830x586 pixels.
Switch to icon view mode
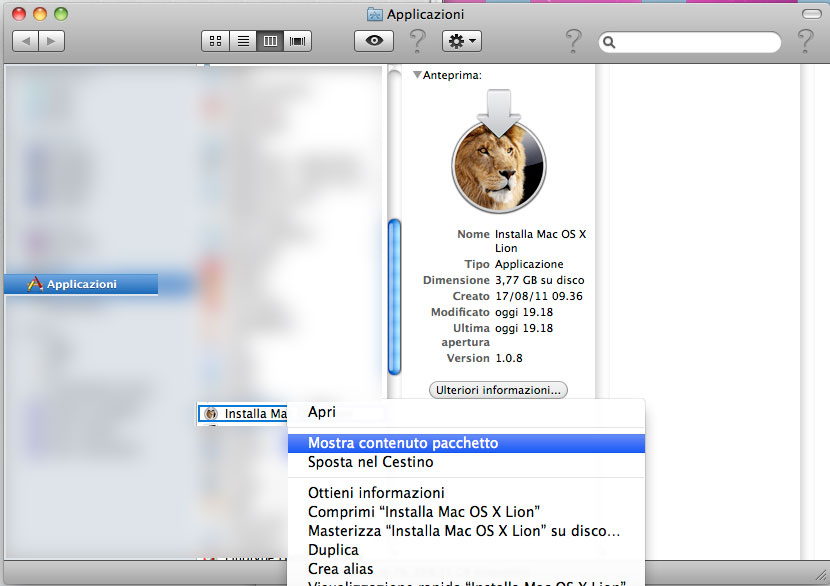pyautogui.click(x=215, y=41)
